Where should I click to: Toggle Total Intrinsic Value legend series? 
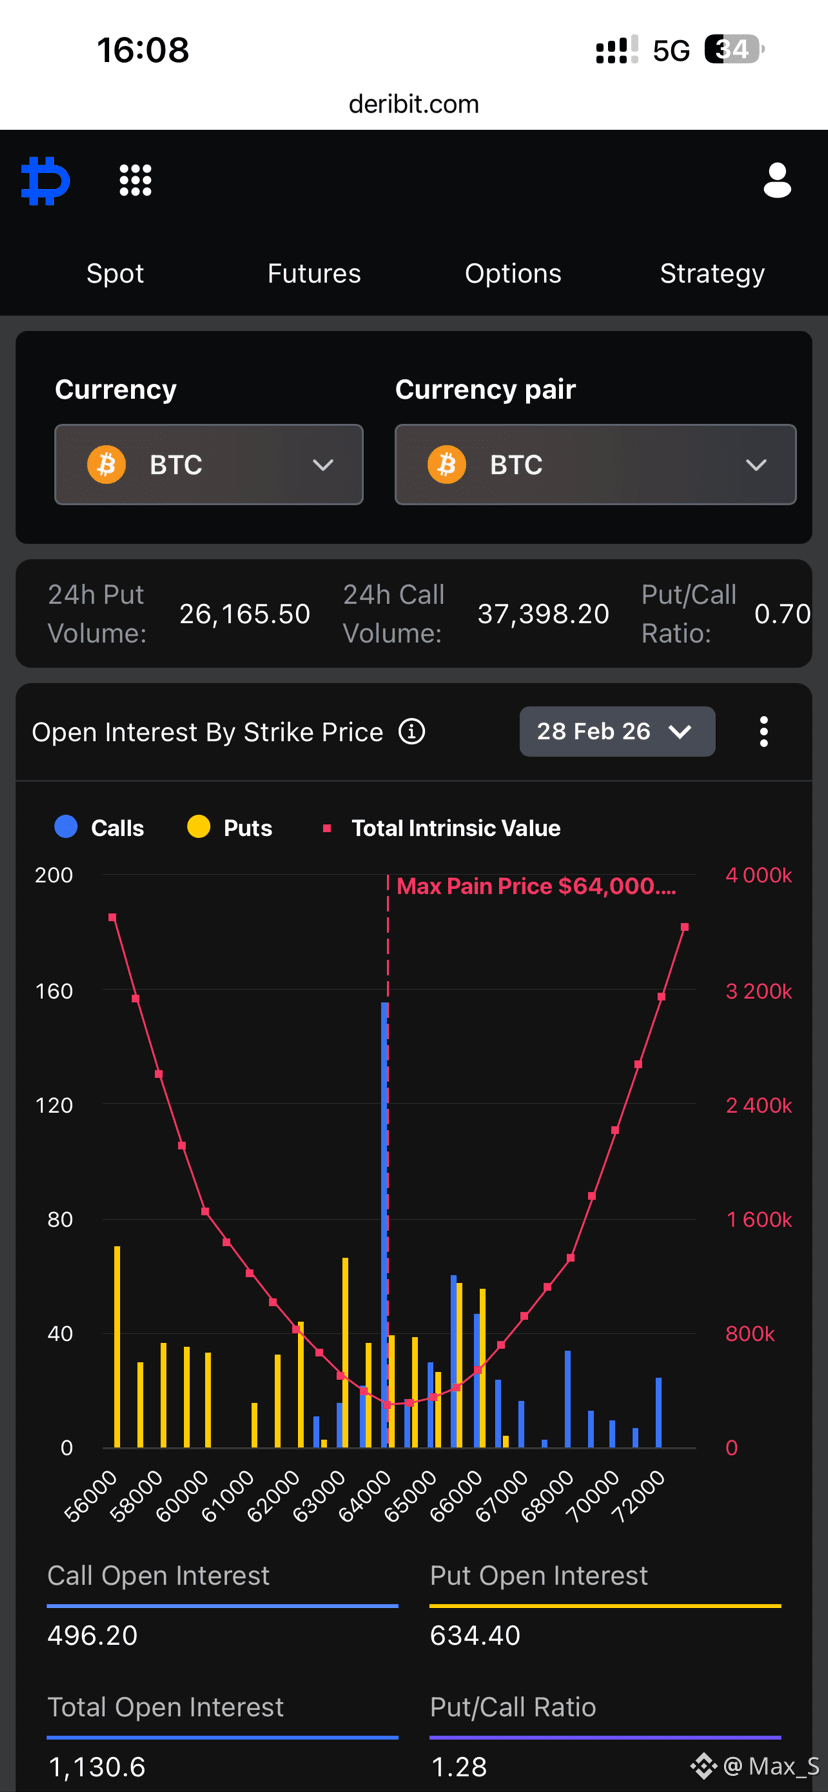[x=441, y=828]
